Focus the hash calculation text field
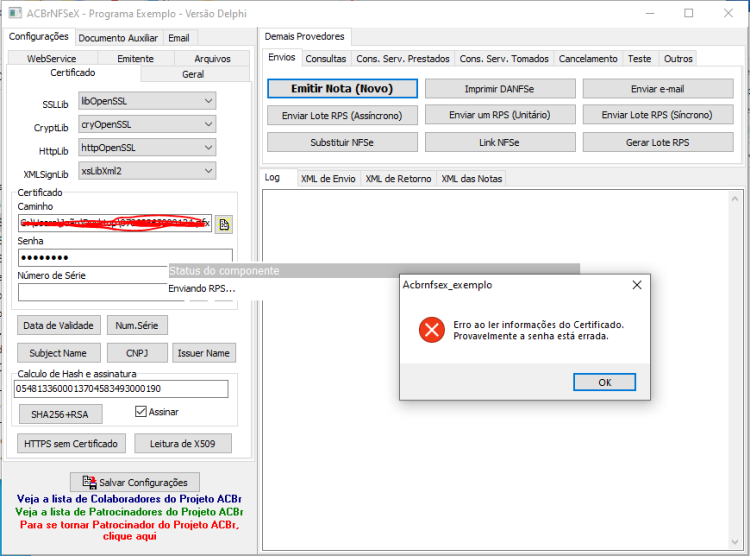This screenshot has height=556, width=750. point(121,389)
